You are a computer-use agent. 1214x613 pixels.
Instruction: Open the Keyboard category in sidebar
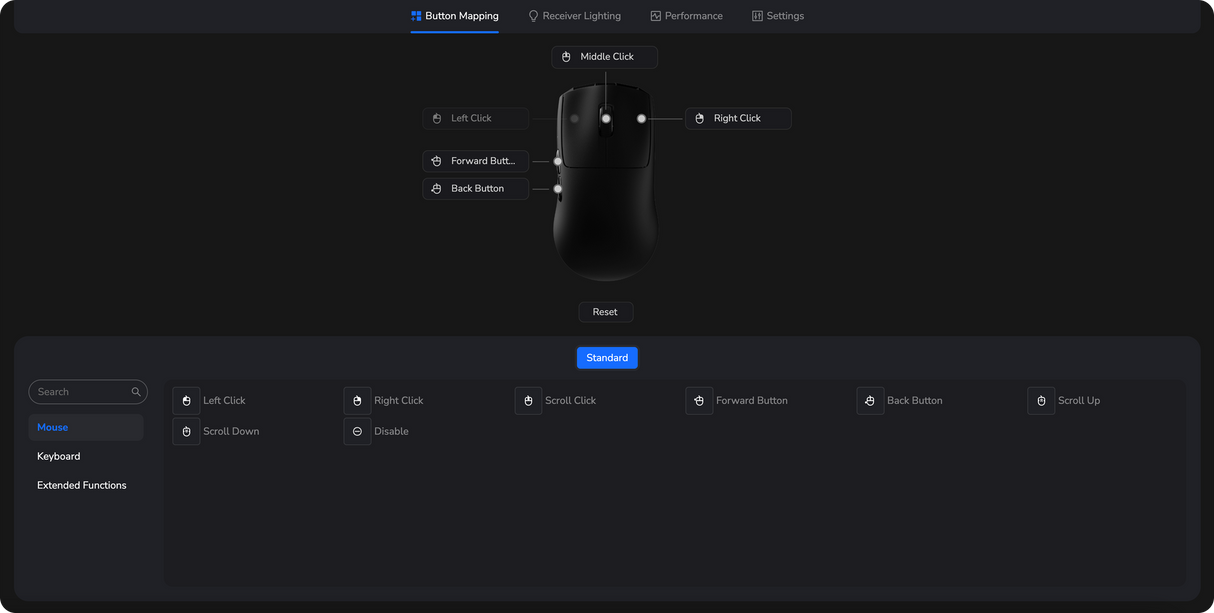point(59,457)
